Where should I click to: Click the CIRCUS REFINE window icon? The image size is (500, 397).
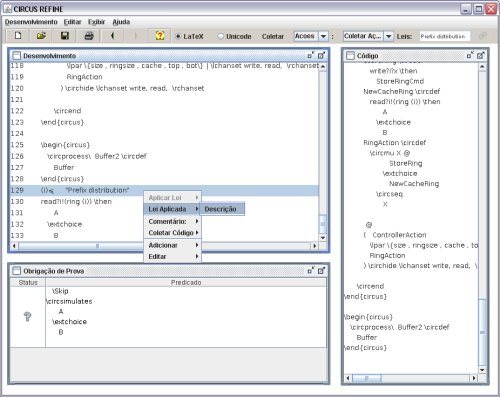pos(7,9)
